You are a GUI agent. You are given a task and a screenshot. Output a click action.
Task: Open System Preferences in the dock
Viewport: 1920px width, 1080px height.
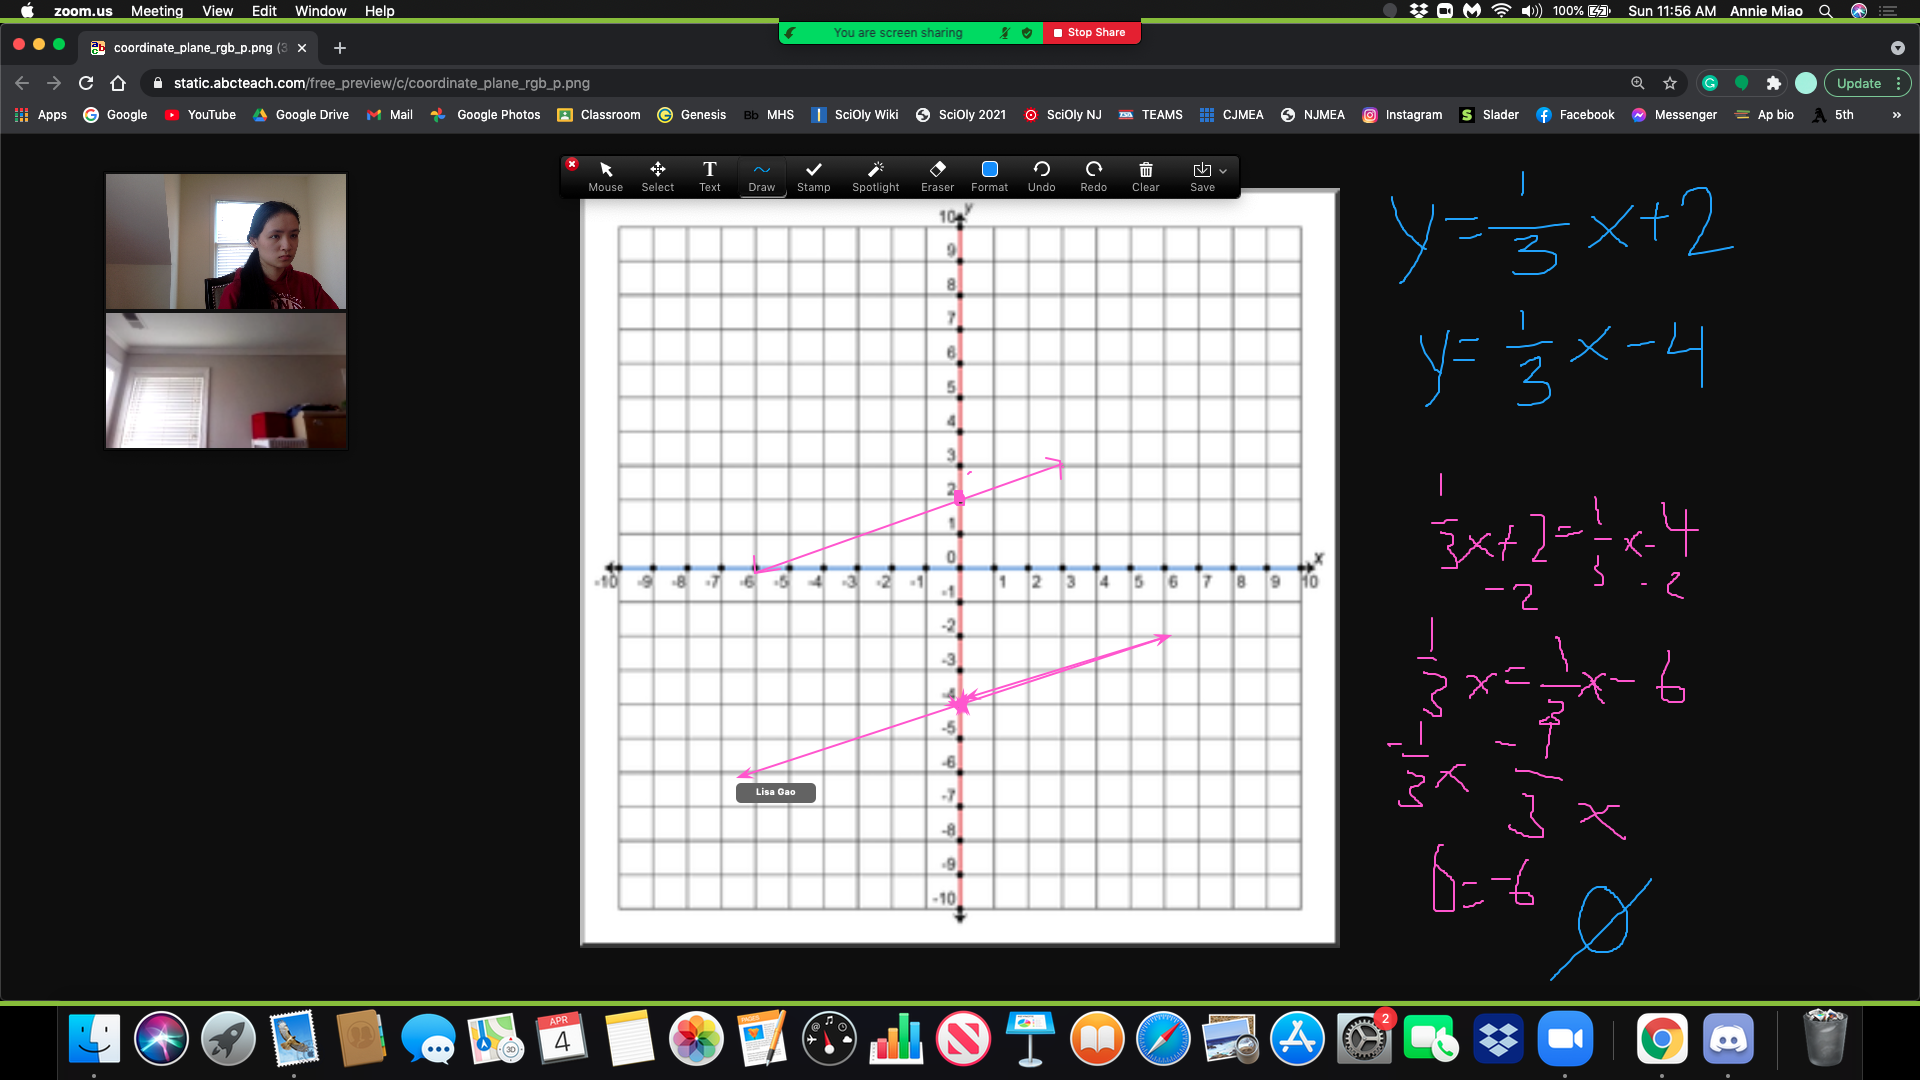coord(1364,1040)
